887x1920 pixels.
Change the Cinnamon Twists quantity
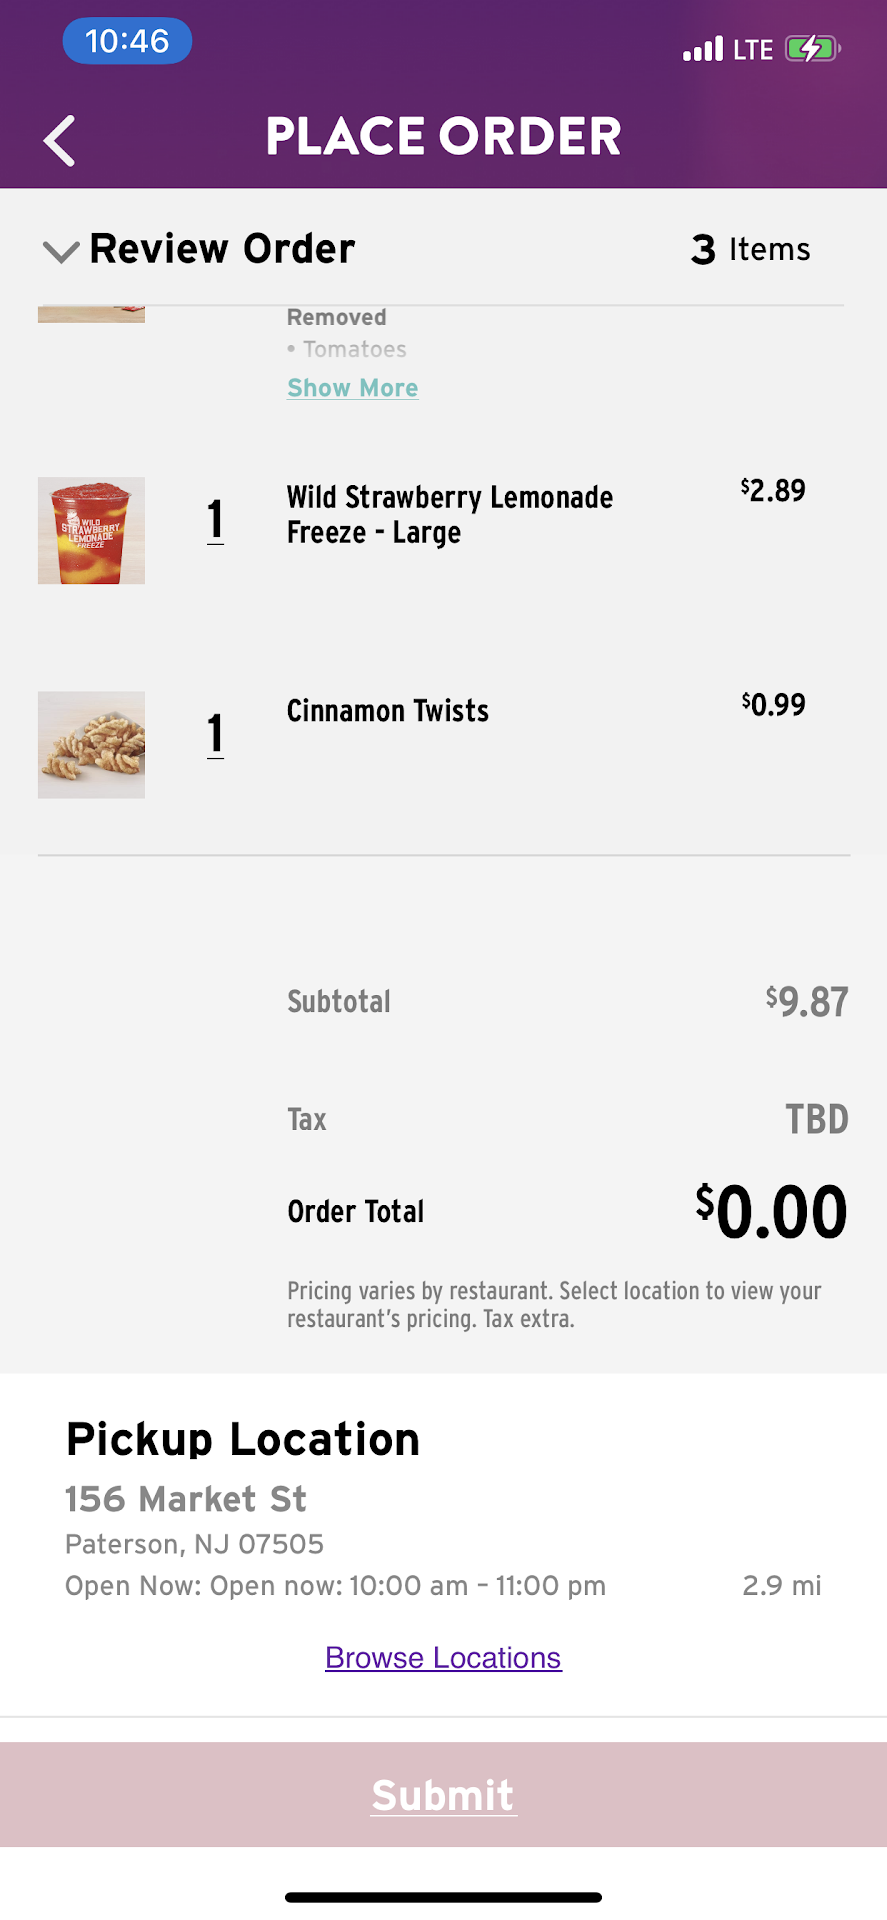click(x=215, y=735)
